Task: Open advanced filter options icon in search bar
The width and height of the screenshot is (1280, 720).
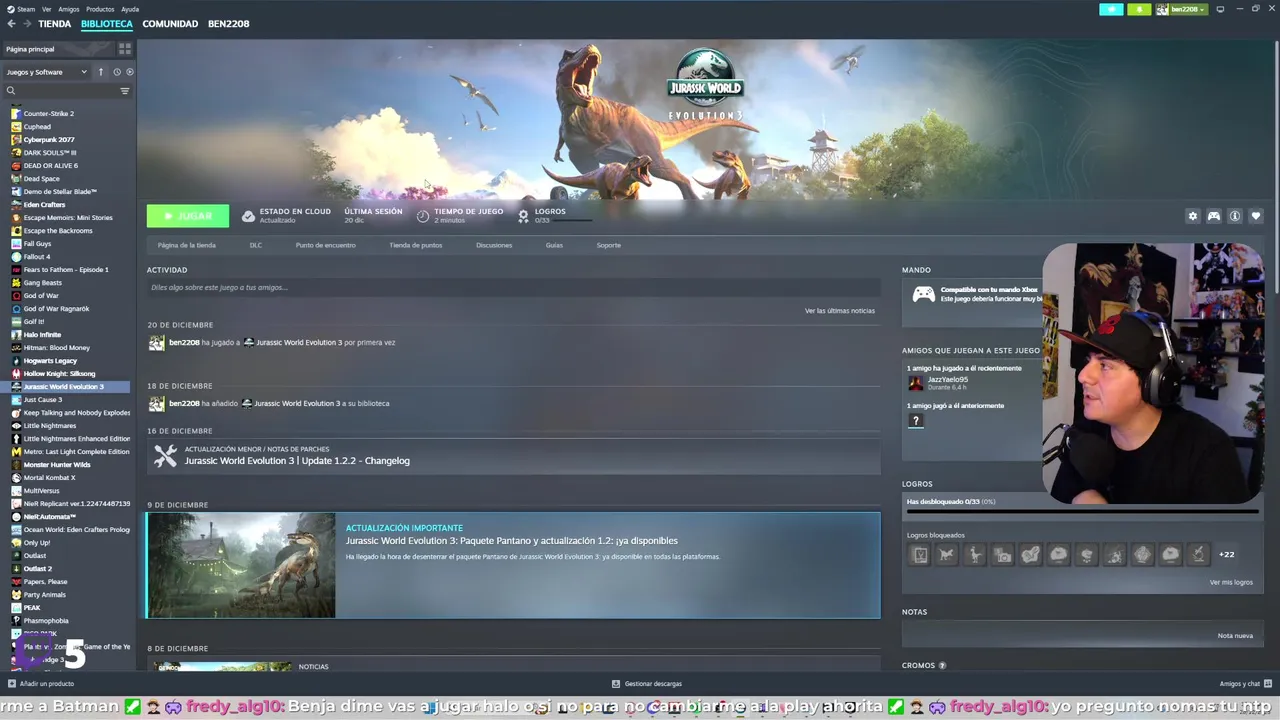Action: pyautogui.click(x=125, y=91)
